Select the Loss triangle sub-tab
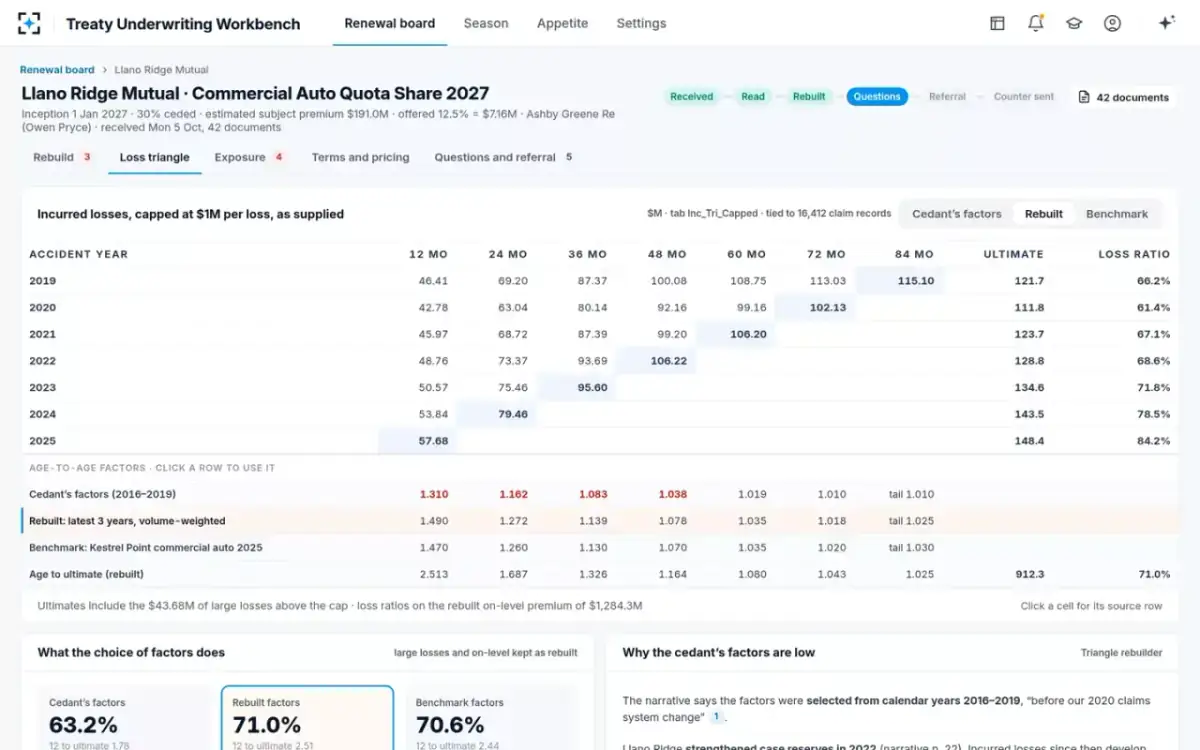Image resolution: width=1200 pixels, height=750 pixels. [155, 157]
